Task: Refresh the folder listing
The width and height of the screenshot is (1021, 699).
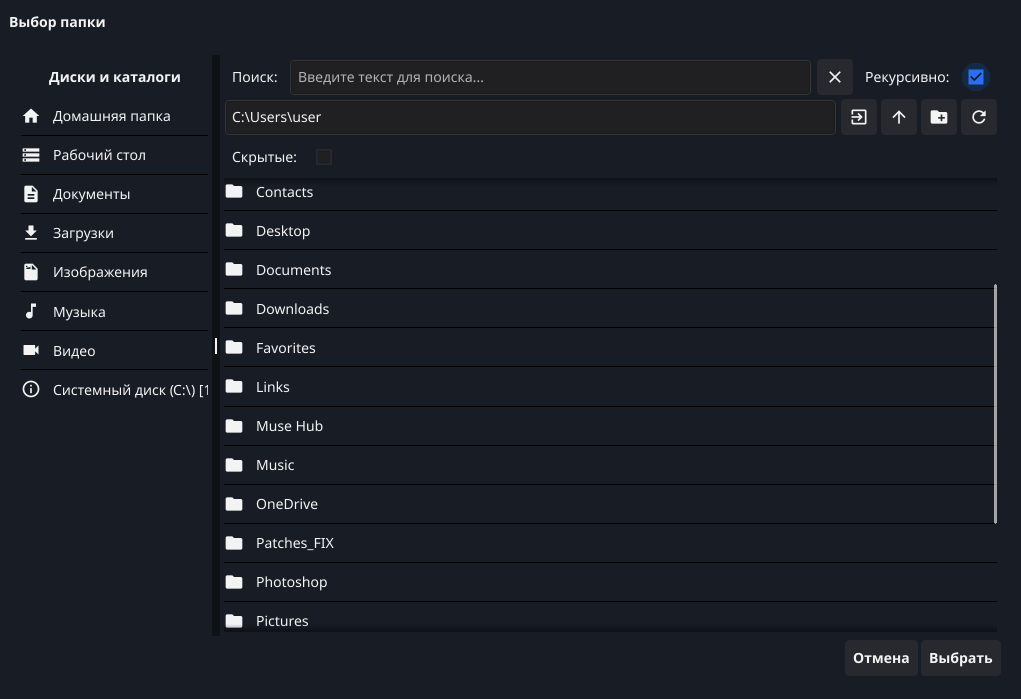Action: tap(978, 117)
